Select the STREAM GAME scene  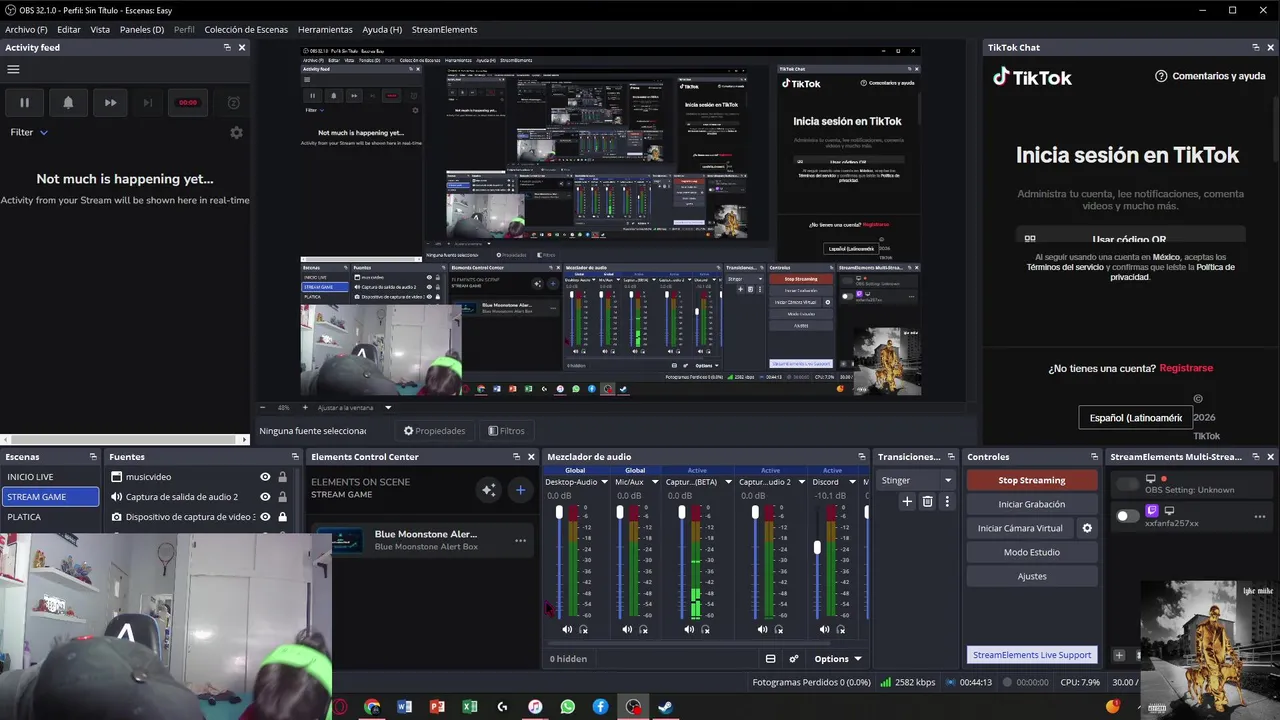click(50, 497)
